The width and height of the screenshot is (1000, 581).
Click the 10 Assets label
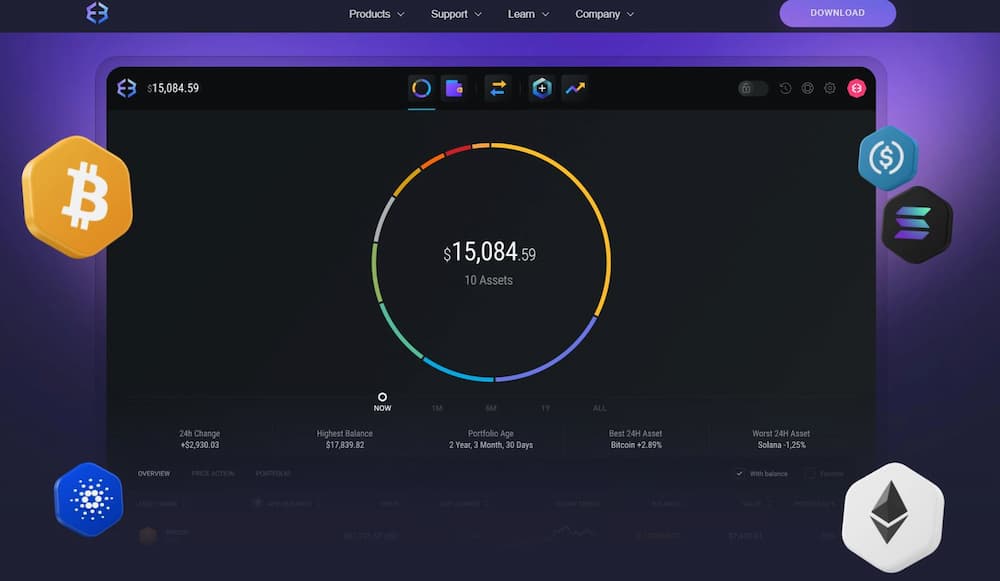pyautogui.click(x=489, y=280)
